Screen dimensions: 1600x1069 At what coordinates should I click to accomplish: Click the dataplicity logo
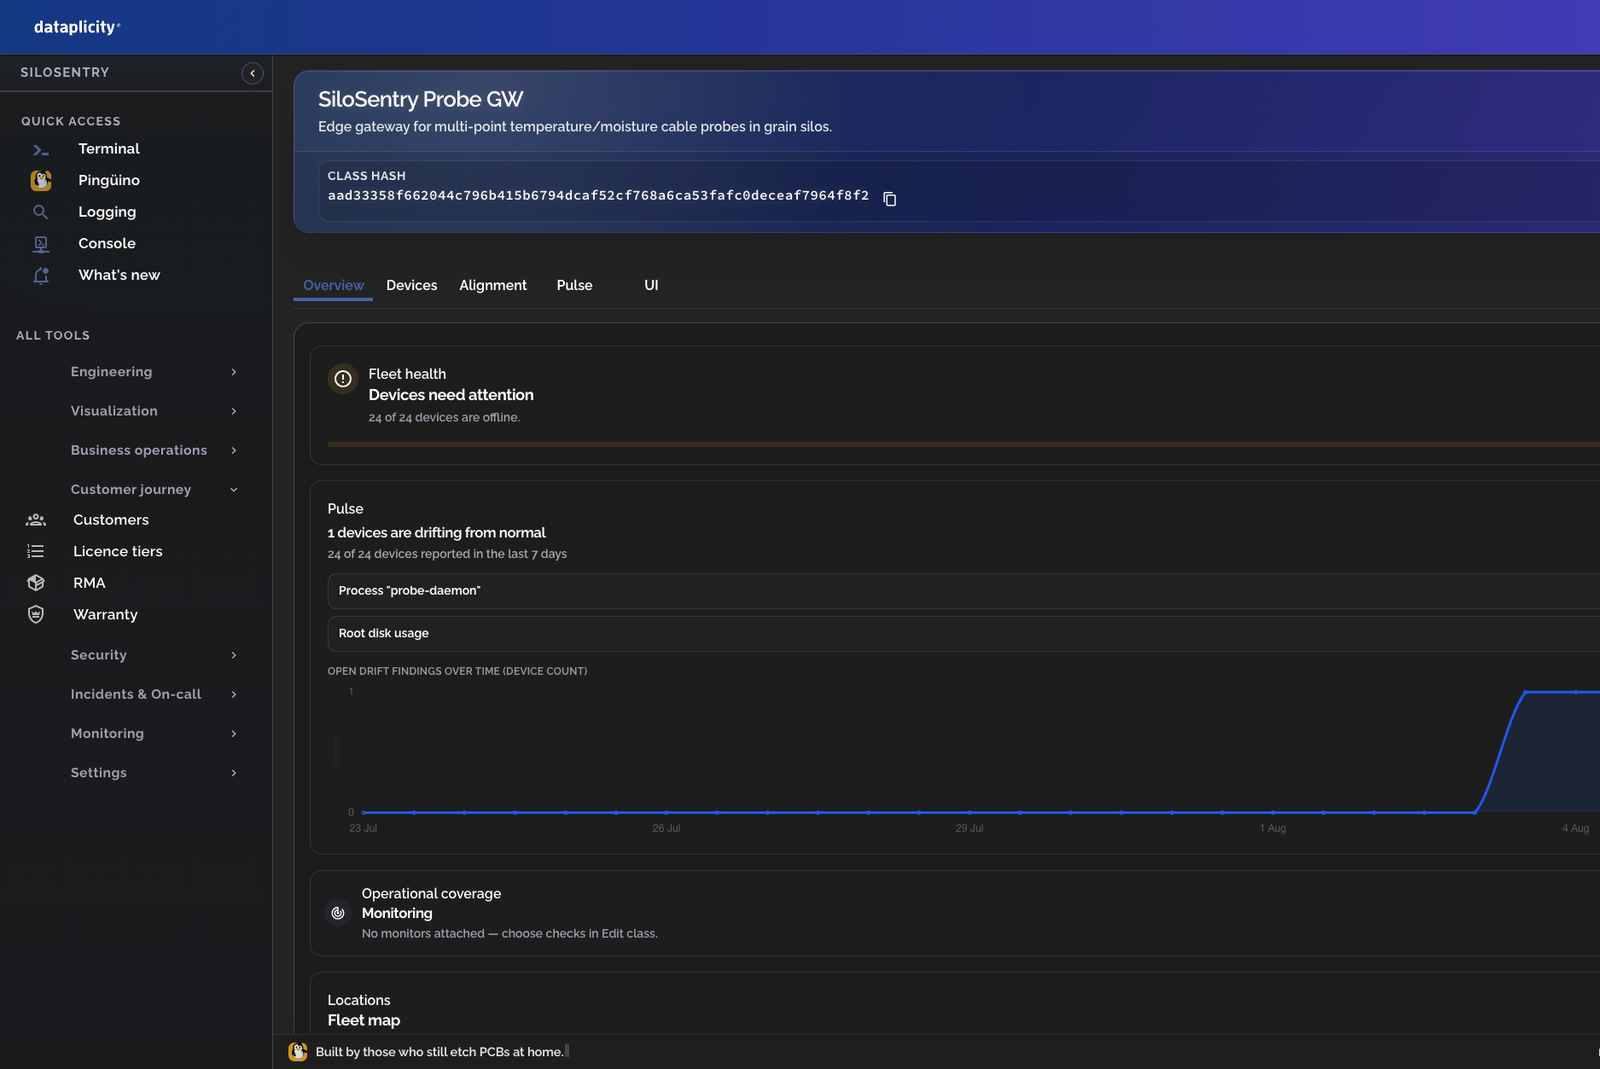click(x=76, y=27)
